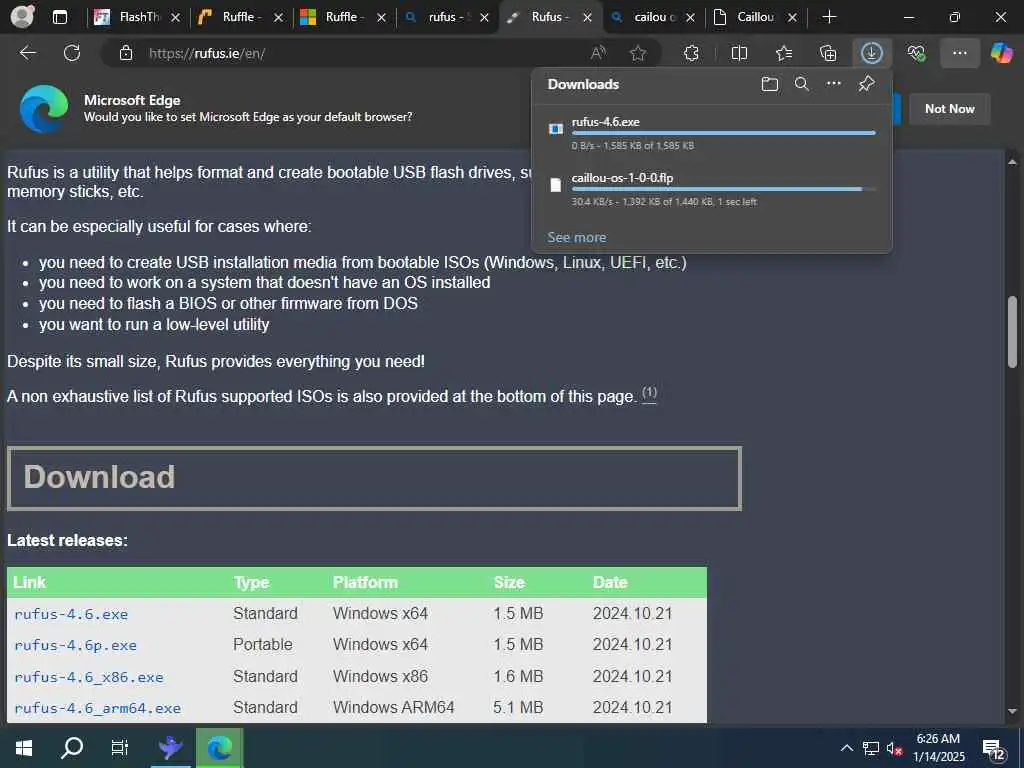
Task: Click Not Now on default browser prompt
Action: coord(950,109)
